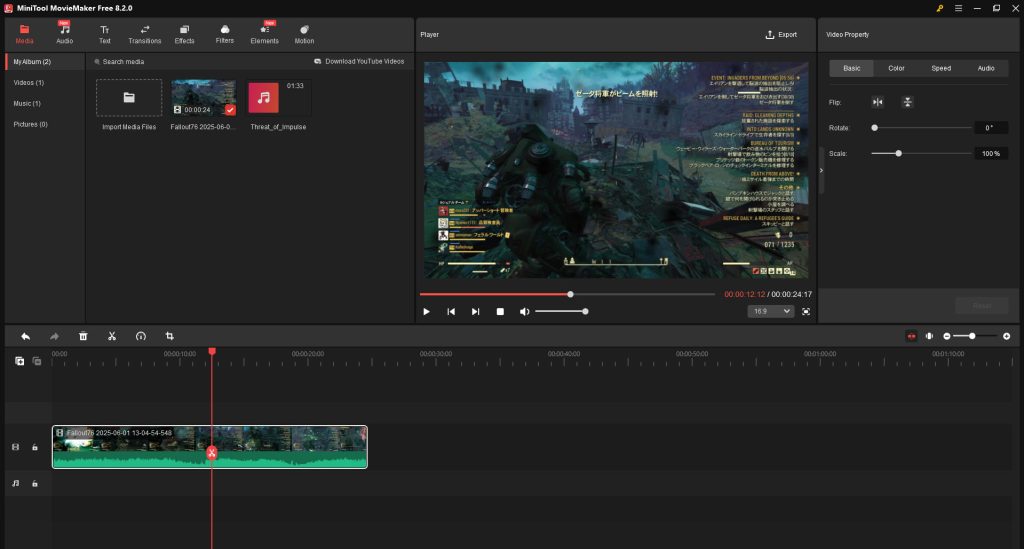Open the speed control icon
The height and width of the screenshot is (549, 1024).
(x=140, y=336)
